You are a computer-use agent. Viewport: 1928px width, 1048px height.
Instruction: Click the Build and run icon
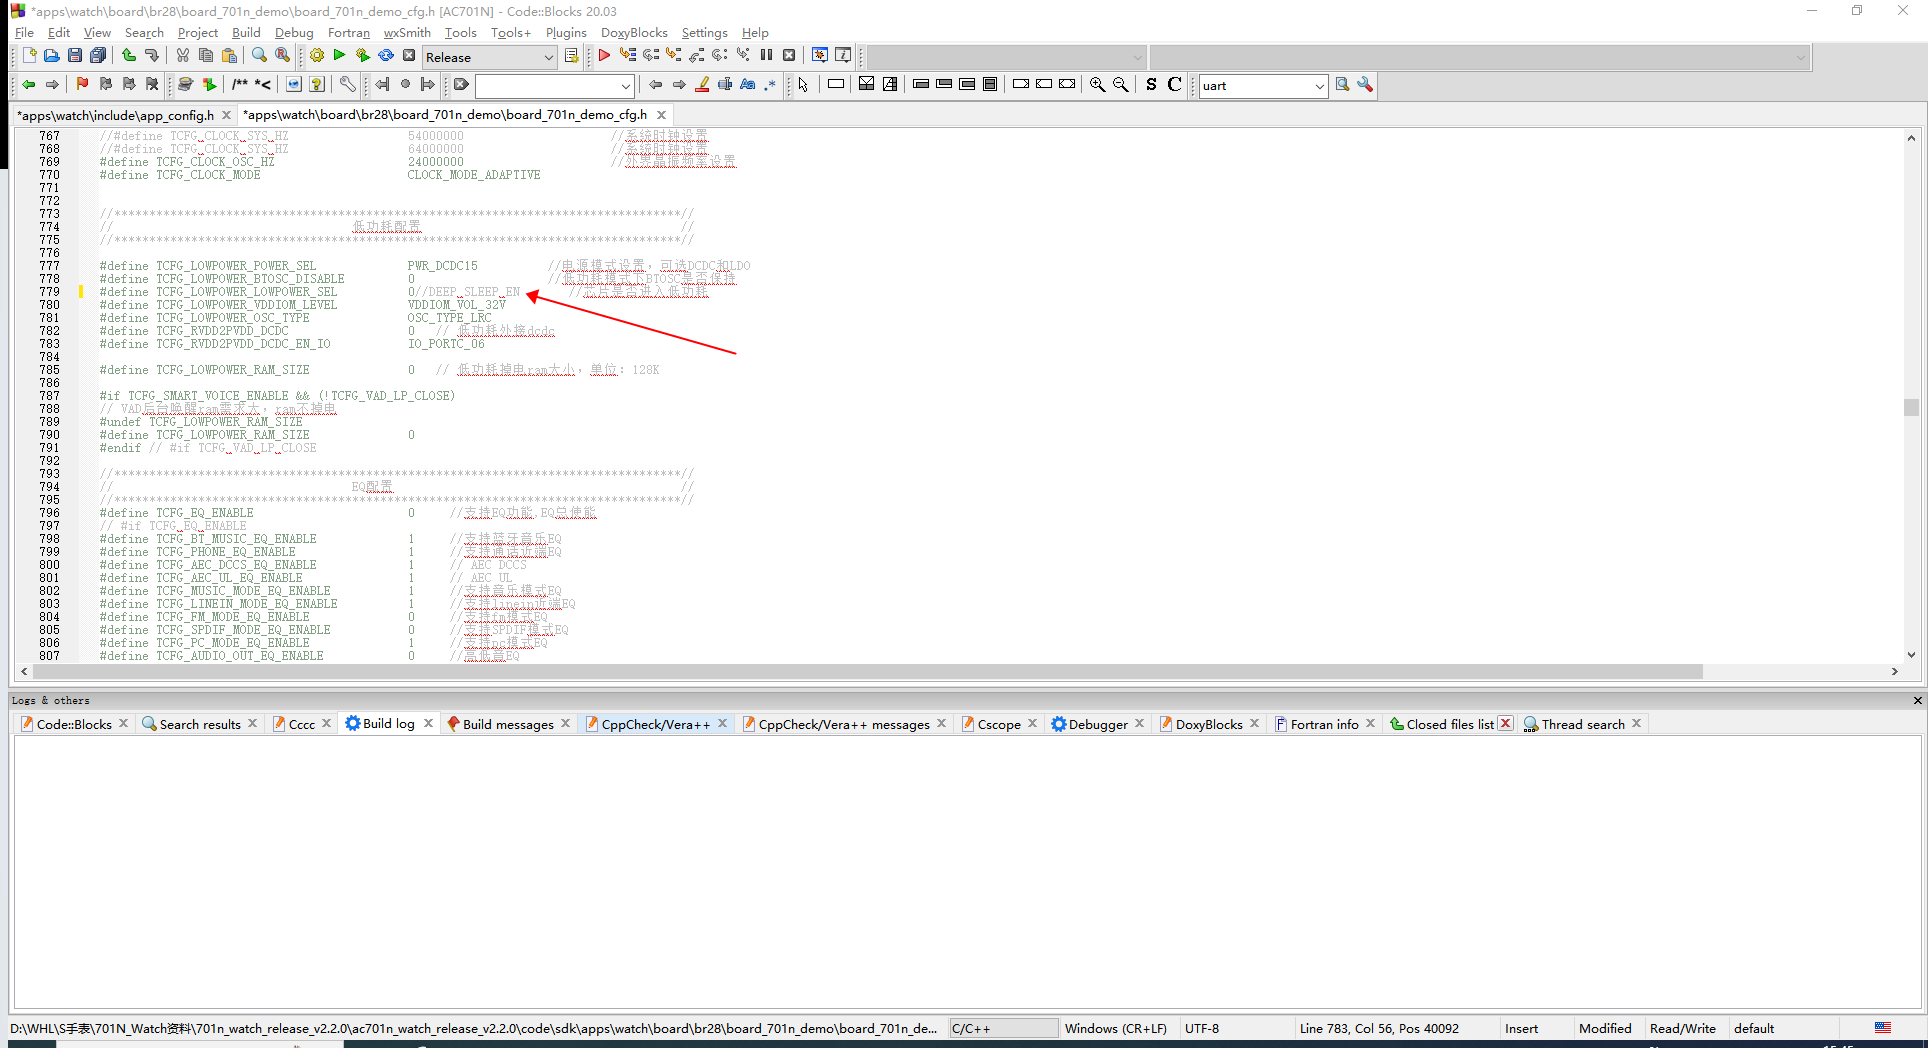click(362, 56)
